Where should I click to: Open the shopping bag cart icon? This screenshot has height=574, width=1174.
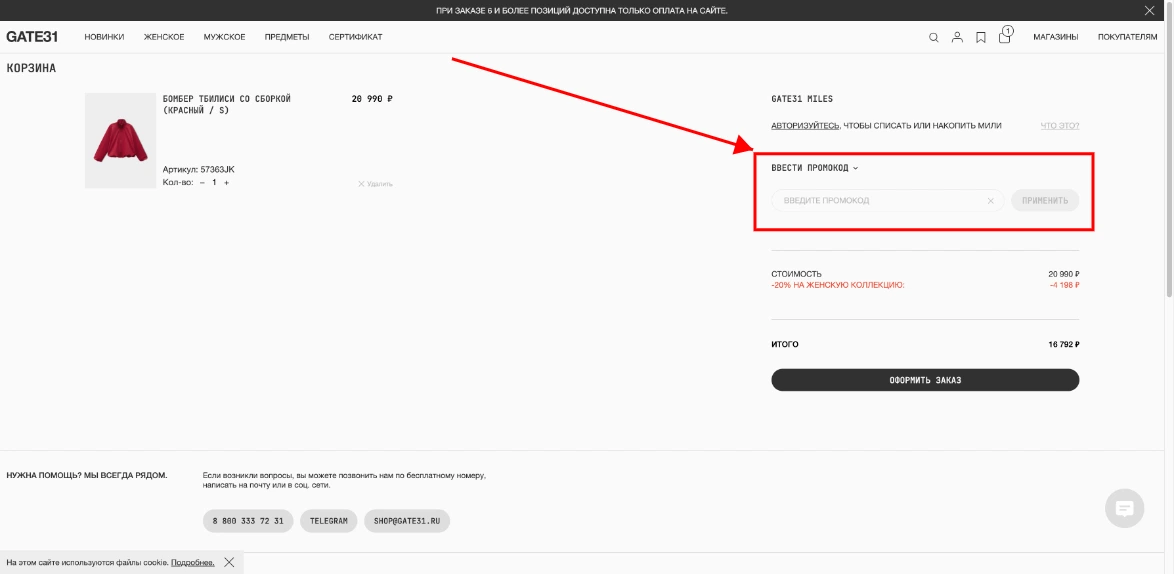click(x=1004, y=37)
